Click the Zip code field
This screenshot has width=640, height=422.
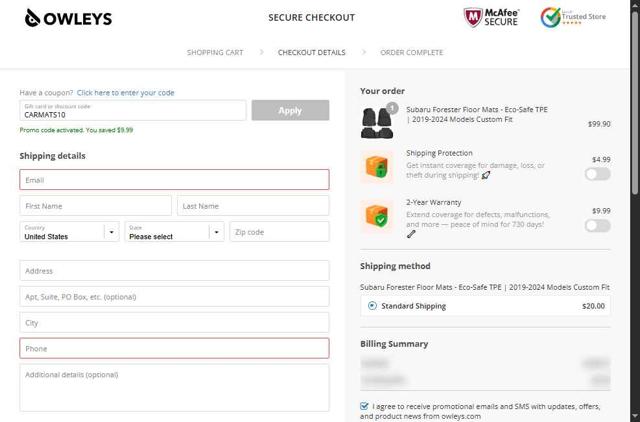click(279, 232)
